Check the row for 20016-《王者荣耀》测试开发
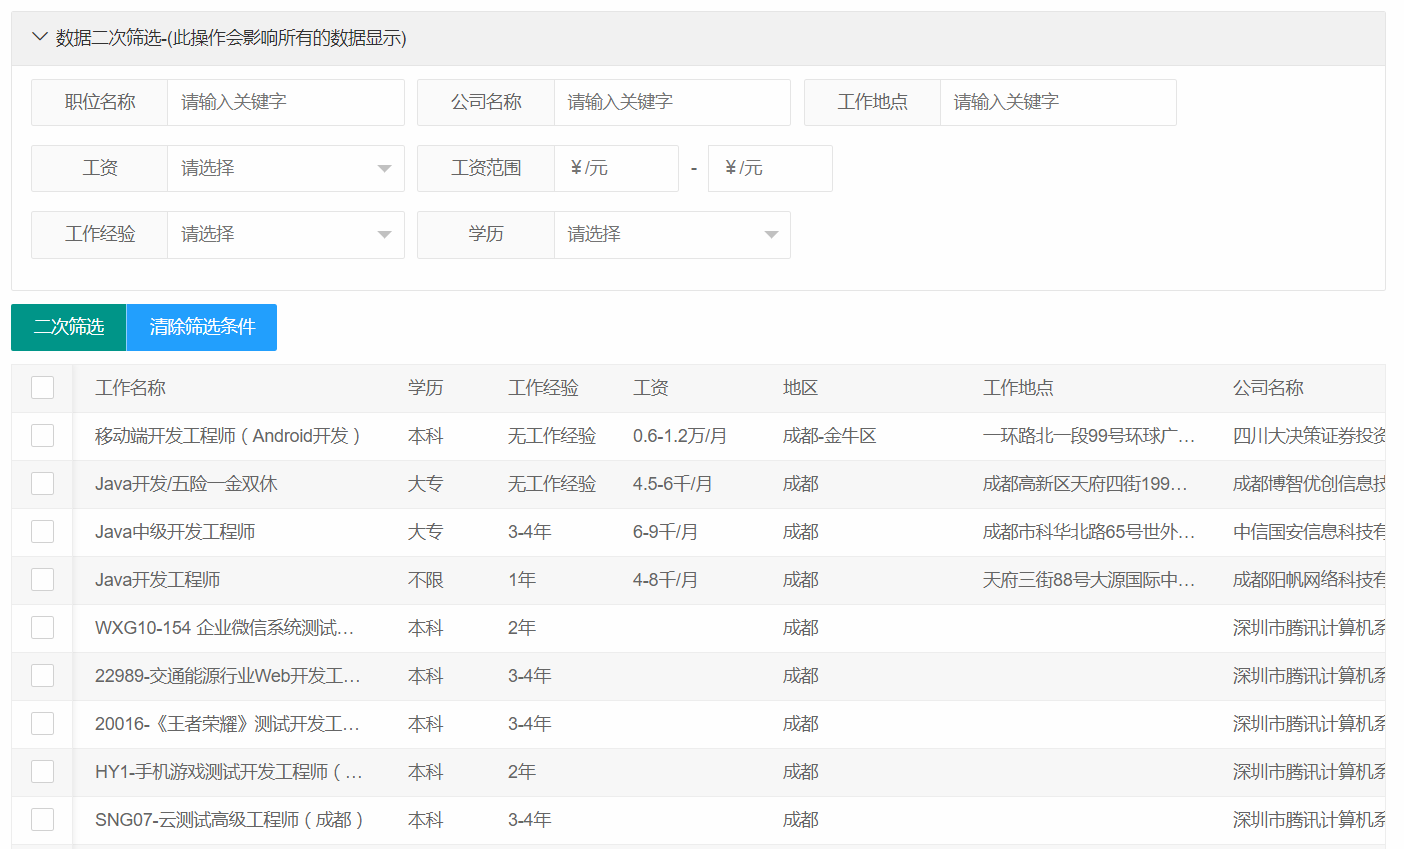The image size is (1404, 849). point(42,723)
